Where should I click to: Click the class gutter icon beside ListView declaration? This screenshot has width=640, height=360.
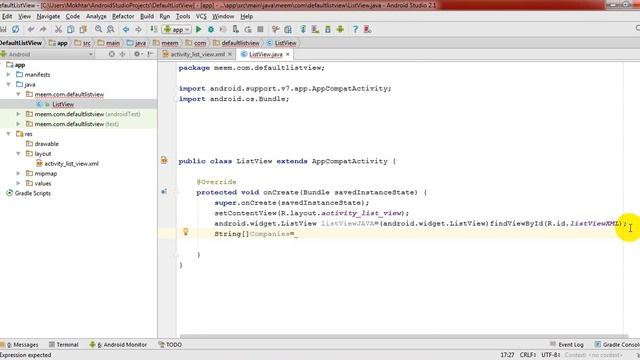(x=164, y=160)
